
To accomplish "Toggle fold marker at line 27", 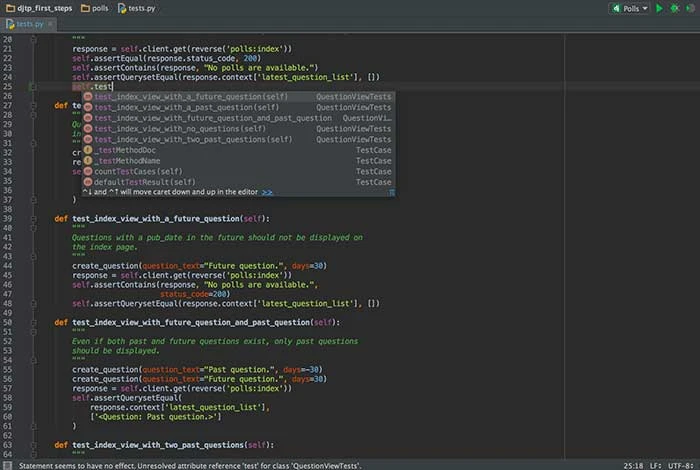I will coord(33,105).
